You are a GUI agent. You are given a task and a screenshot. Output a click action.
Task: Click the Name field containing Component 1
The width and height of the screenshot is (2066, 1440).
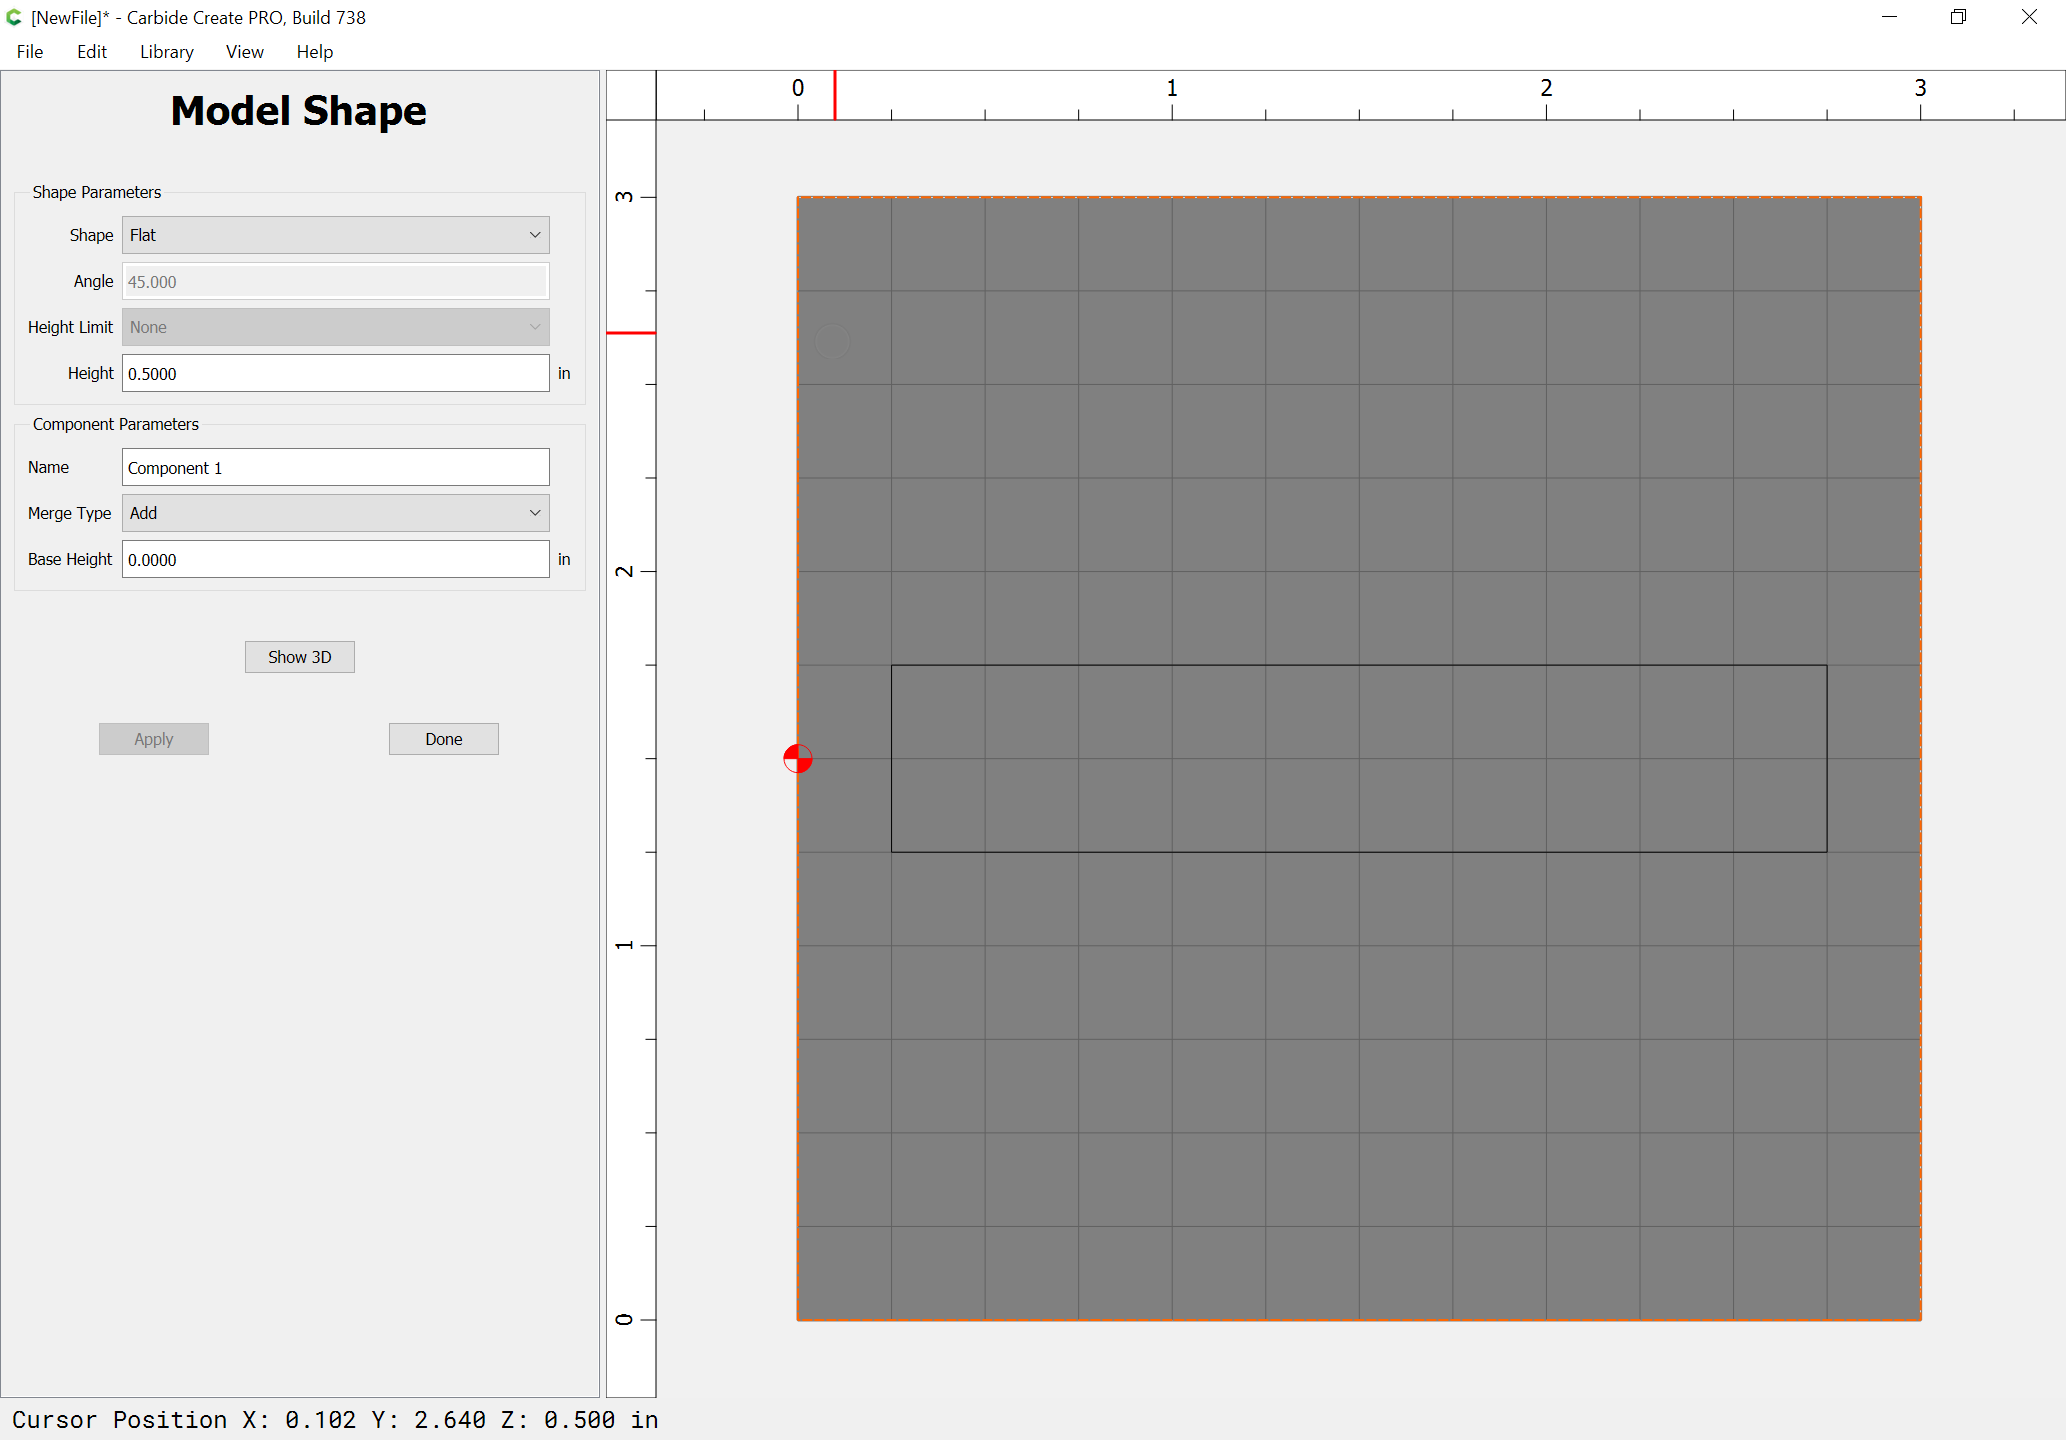[x=336, y=467]
